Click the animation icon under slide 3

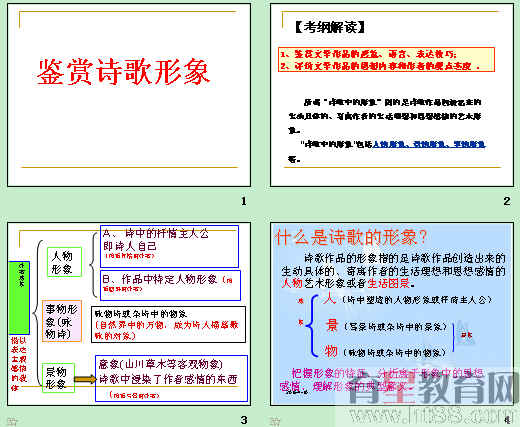[x=12, y=421]
